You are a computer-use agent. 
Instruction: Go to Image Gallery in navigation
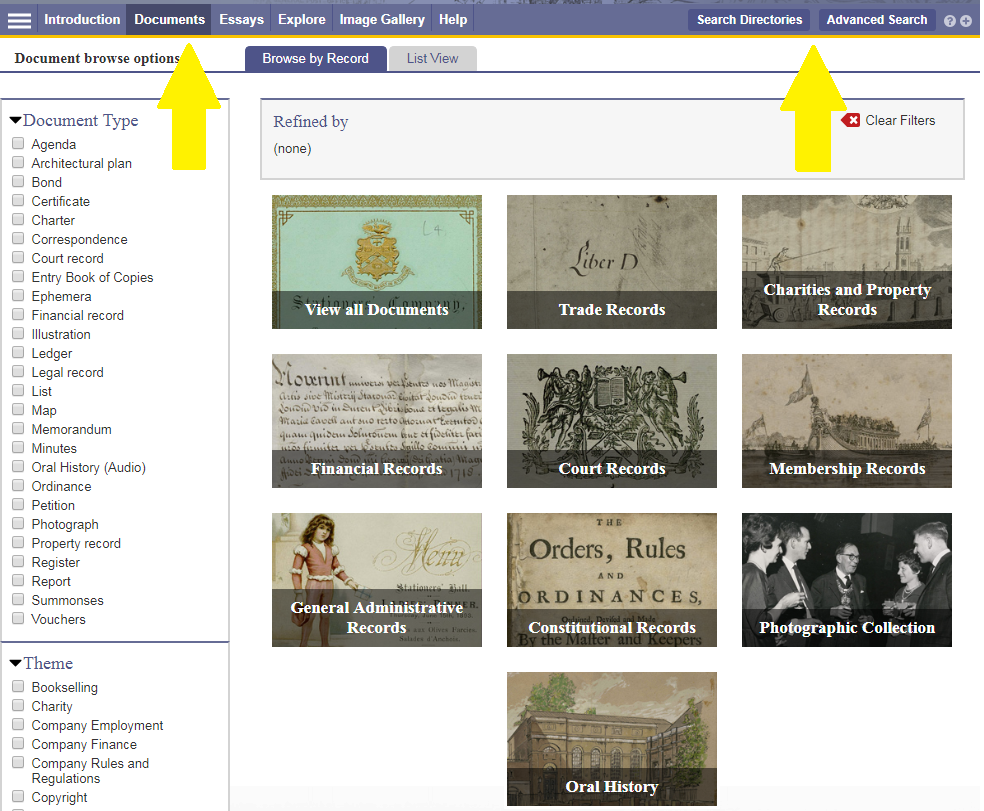coord(381,20)
